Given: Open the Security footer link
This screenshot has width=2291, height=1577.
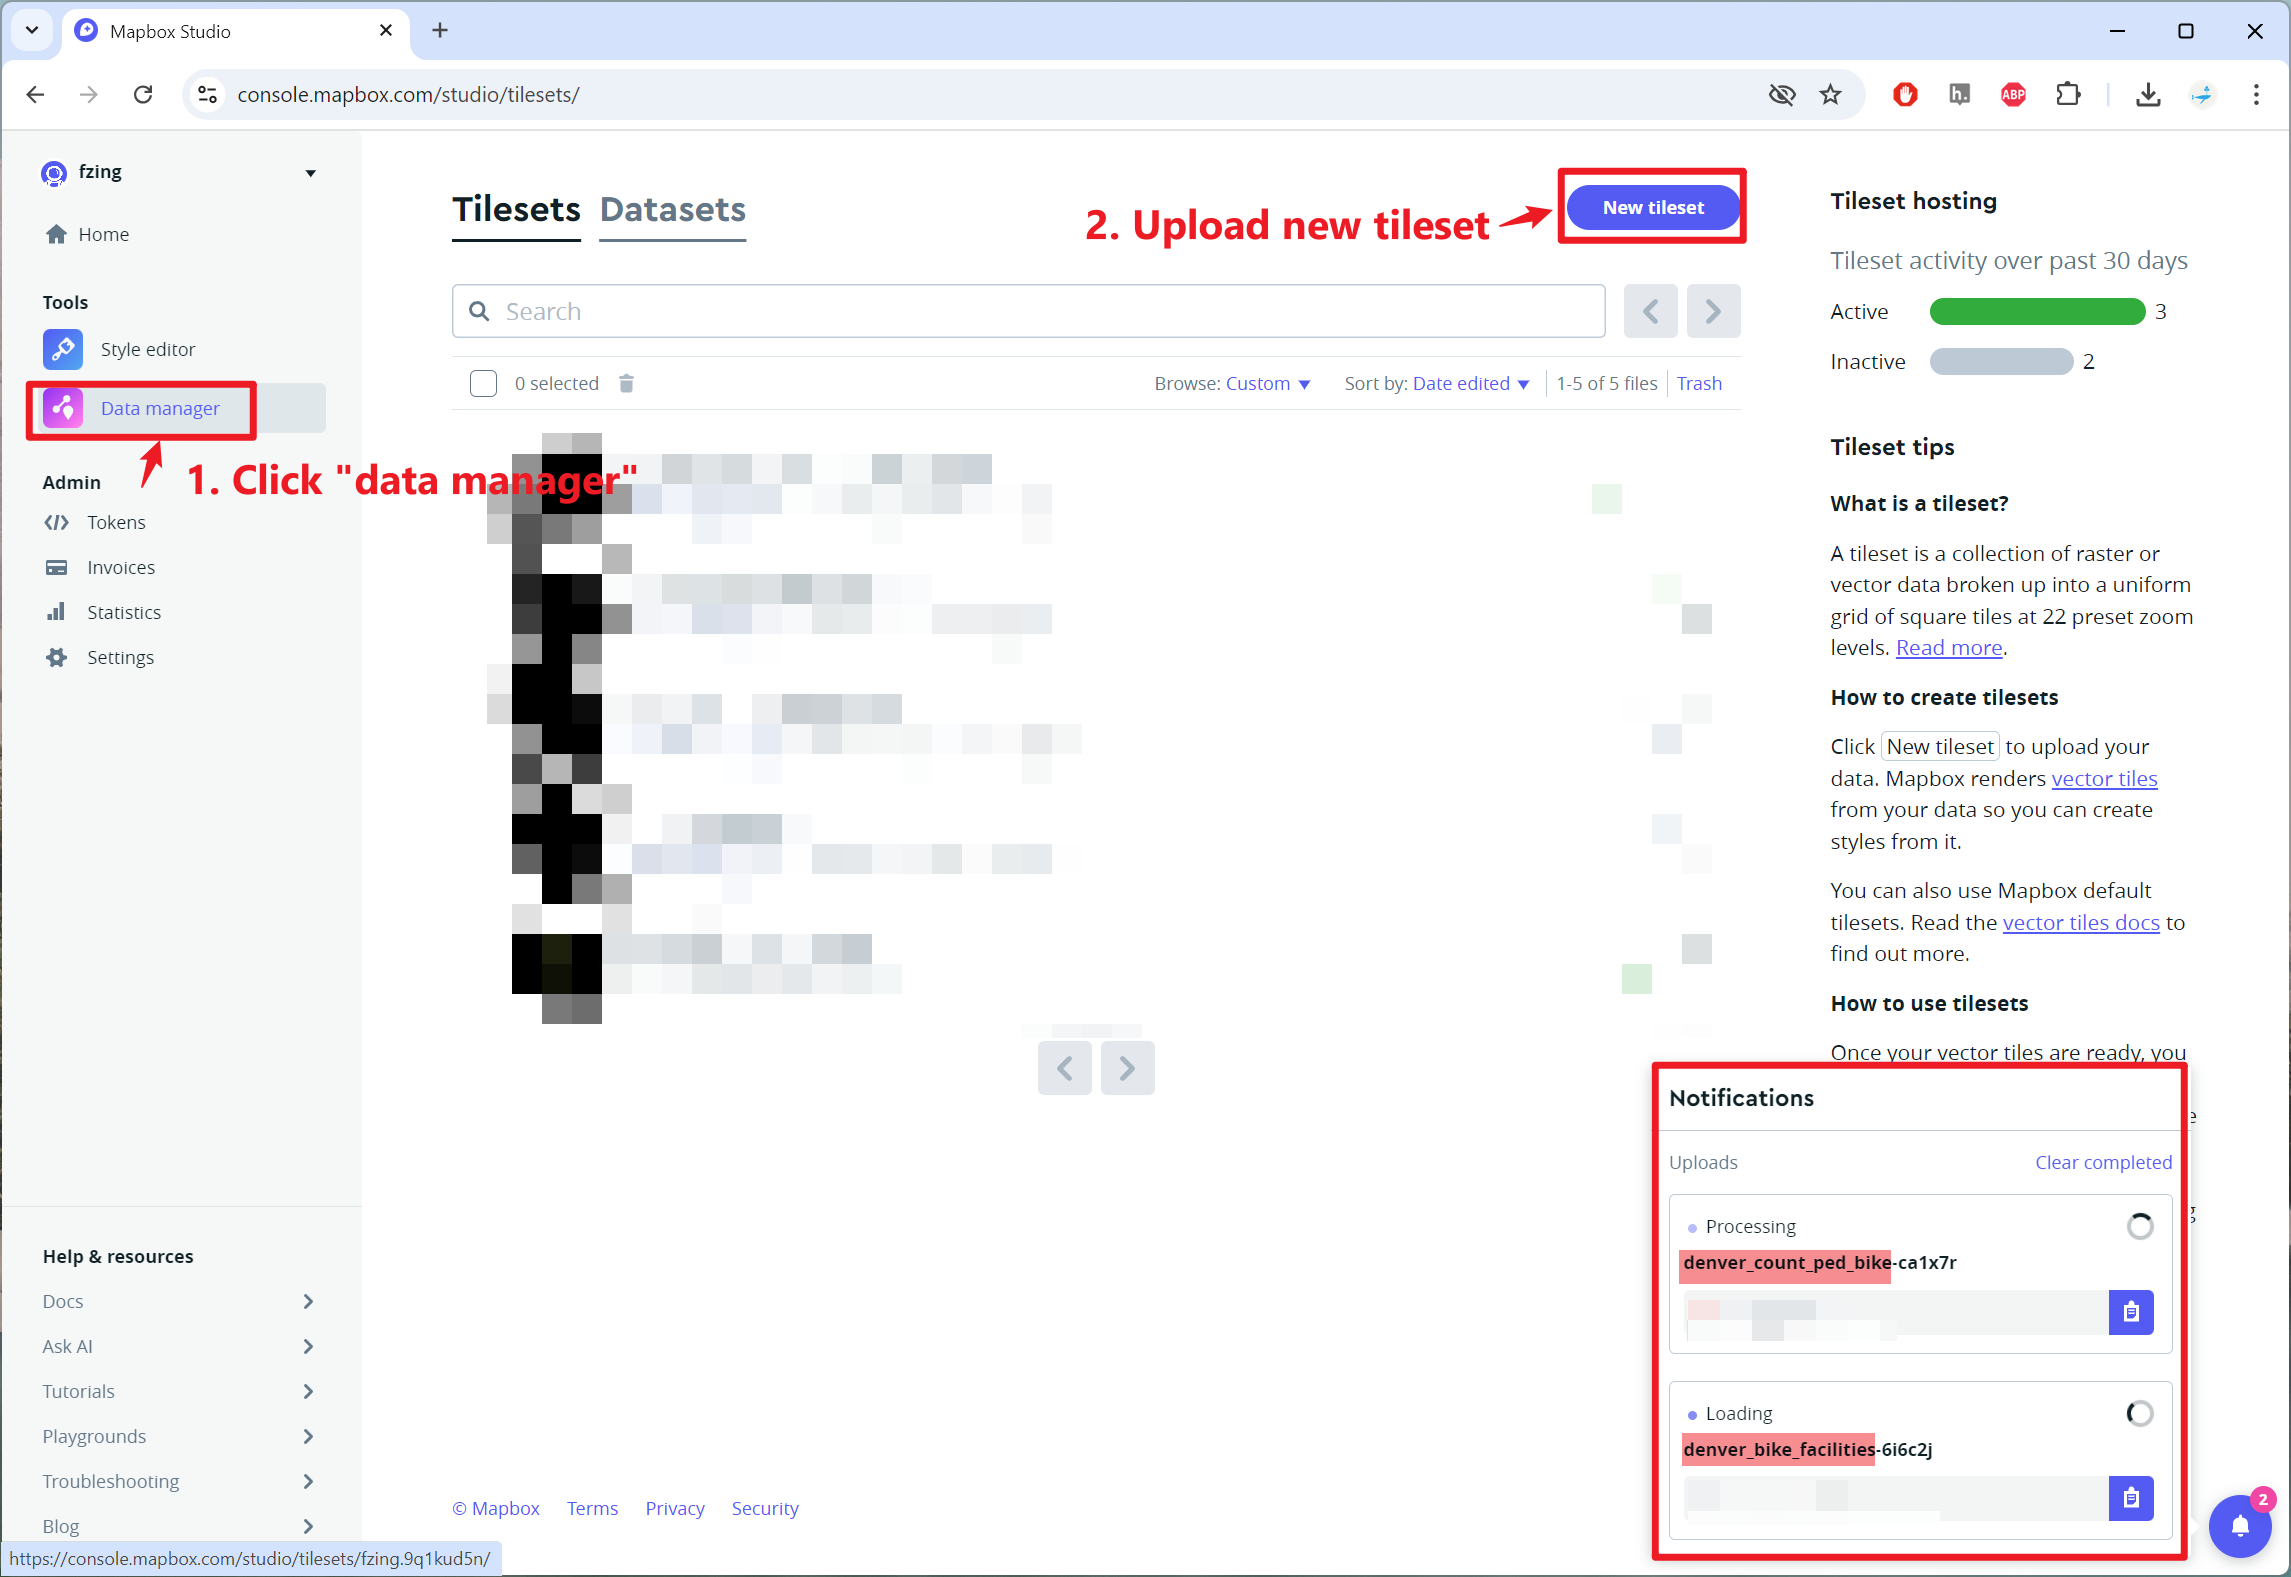Looking at the screenshot, I should click(765, 1508).
